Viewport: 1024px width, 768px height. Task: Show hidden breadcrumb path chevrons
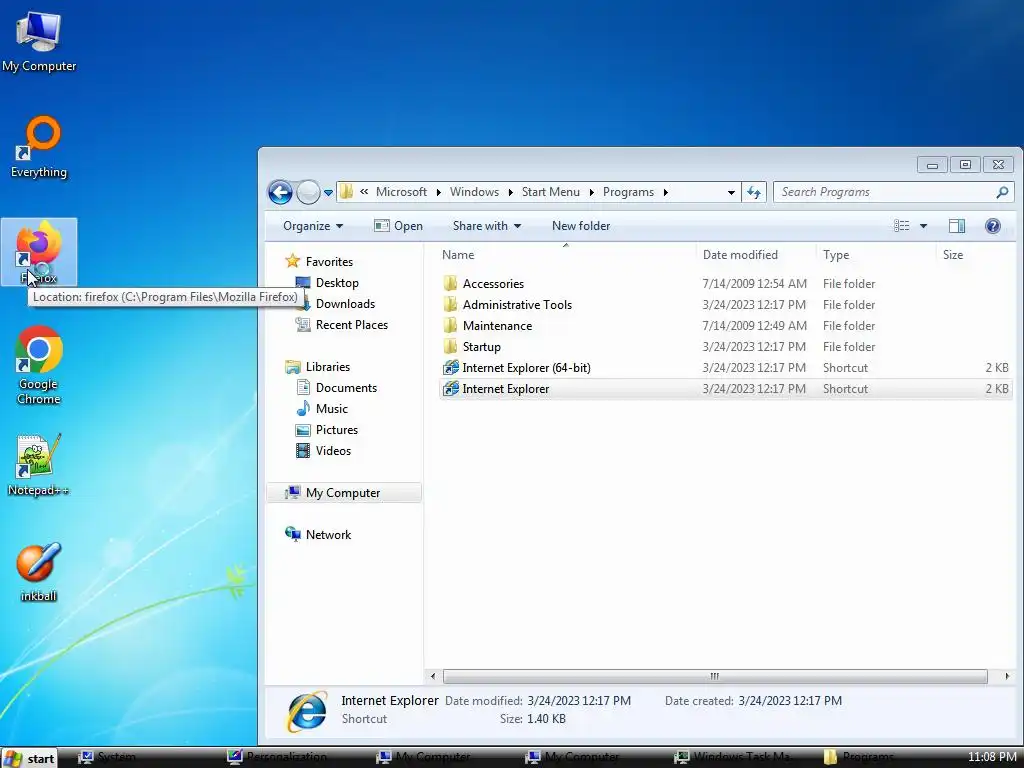(364, 192)
